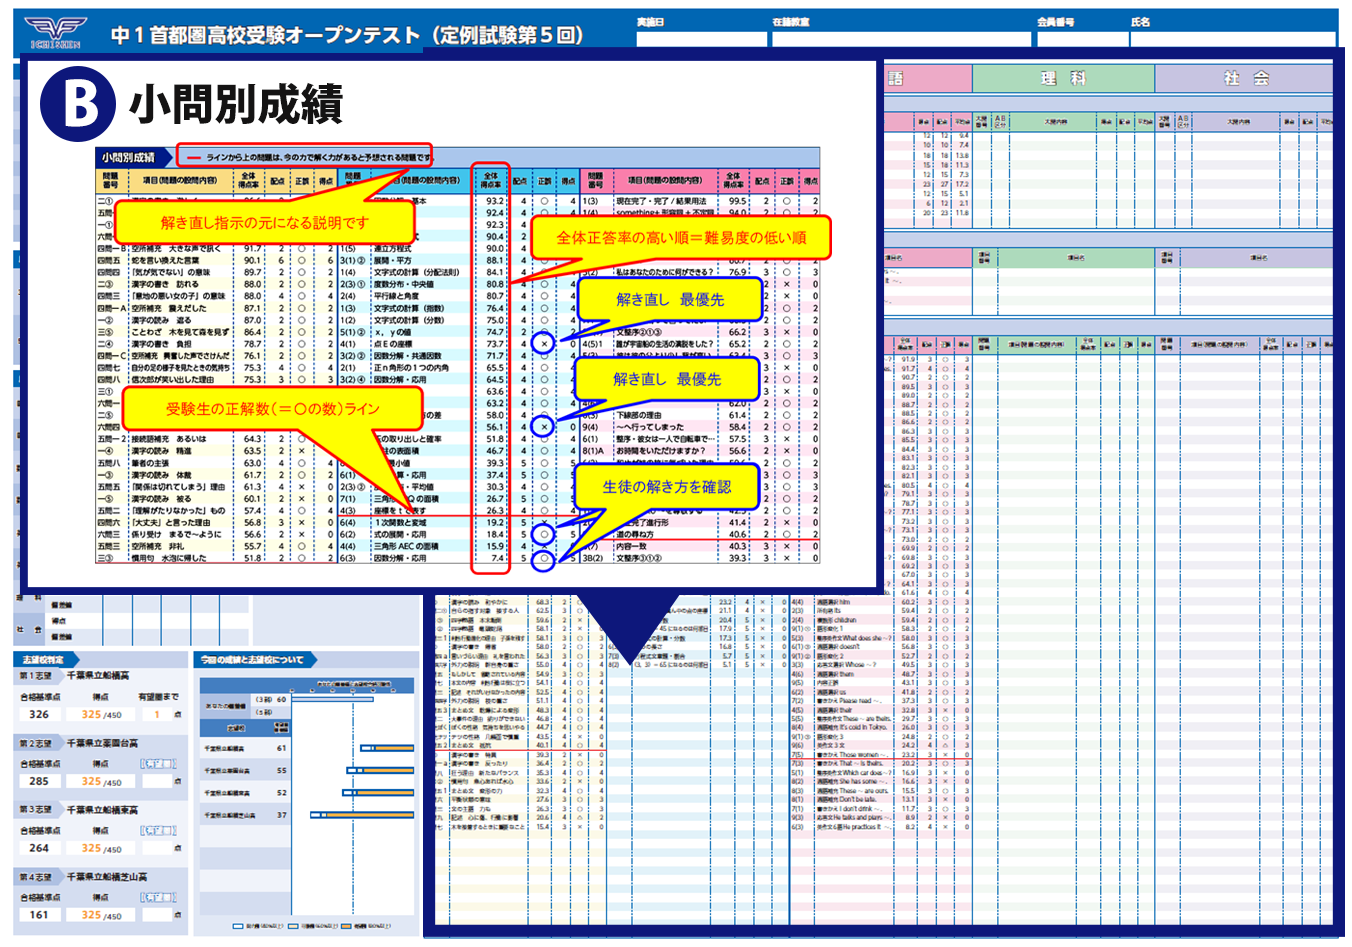The height and width of the screenshot is (947, 1352).
Task: Click the bar for score 37 school
Action: (361, 815)
